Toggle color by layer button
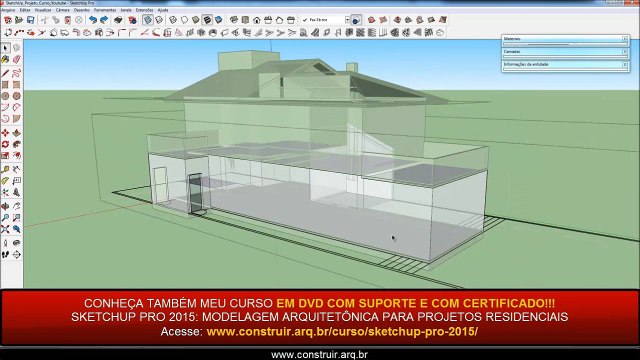Viewport: 640px width, 360px height. click(x=356, y=20)
